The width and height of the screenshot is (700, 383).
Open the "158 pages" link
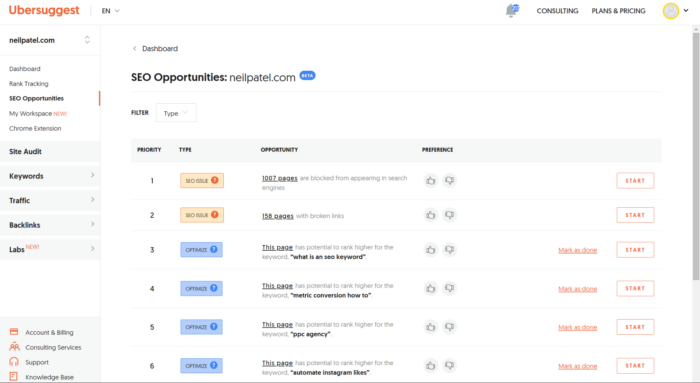(278, 216)
